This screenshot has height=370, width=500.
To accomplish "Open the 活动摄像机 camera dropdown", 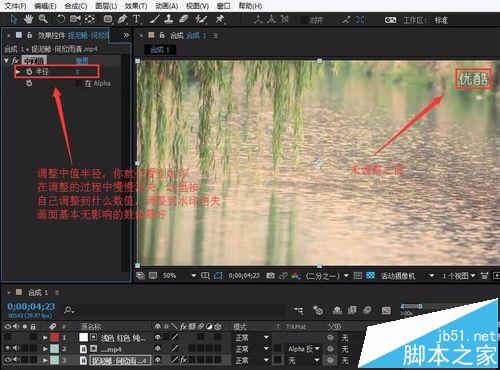I will (407, 276).
